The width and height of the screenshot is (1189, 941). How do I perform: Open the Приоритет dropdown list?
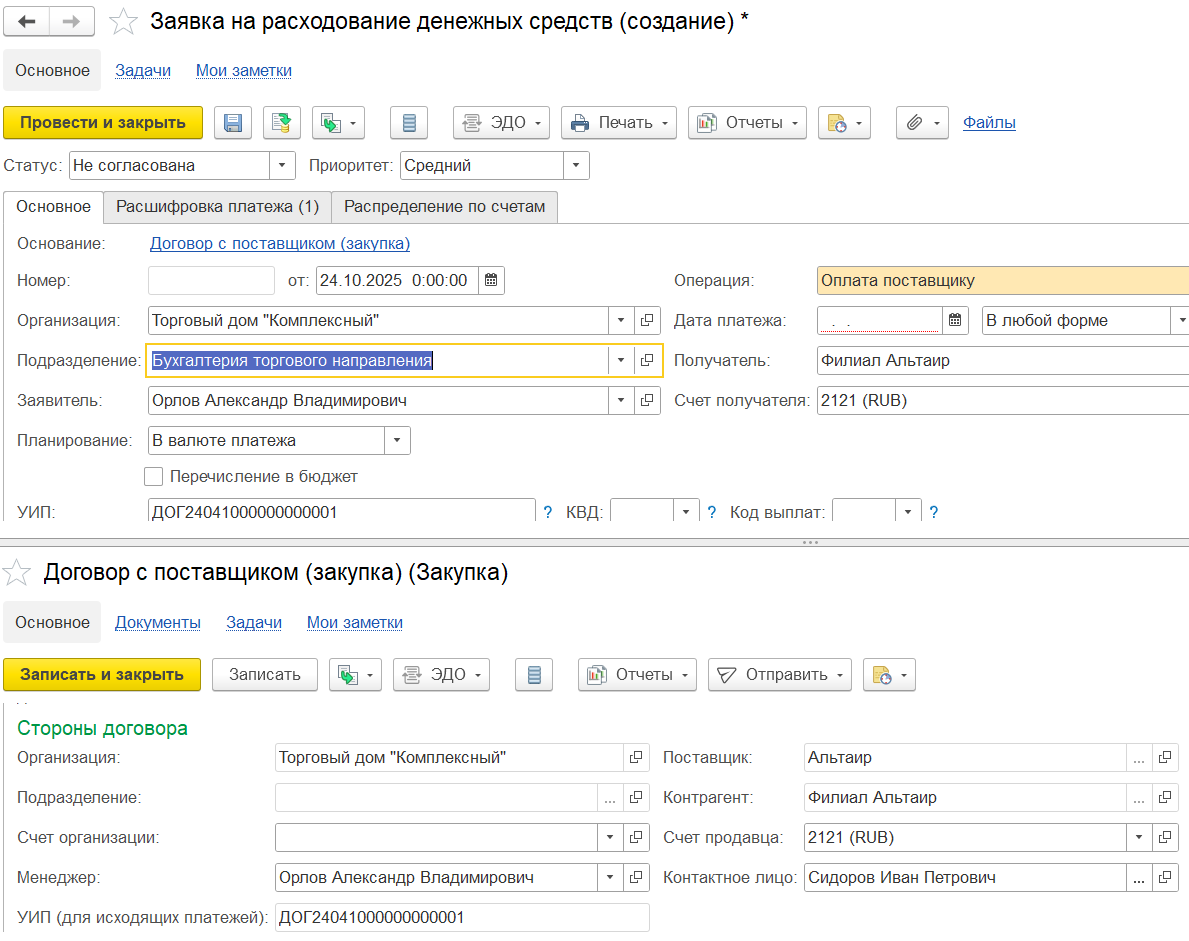[576, 166]
